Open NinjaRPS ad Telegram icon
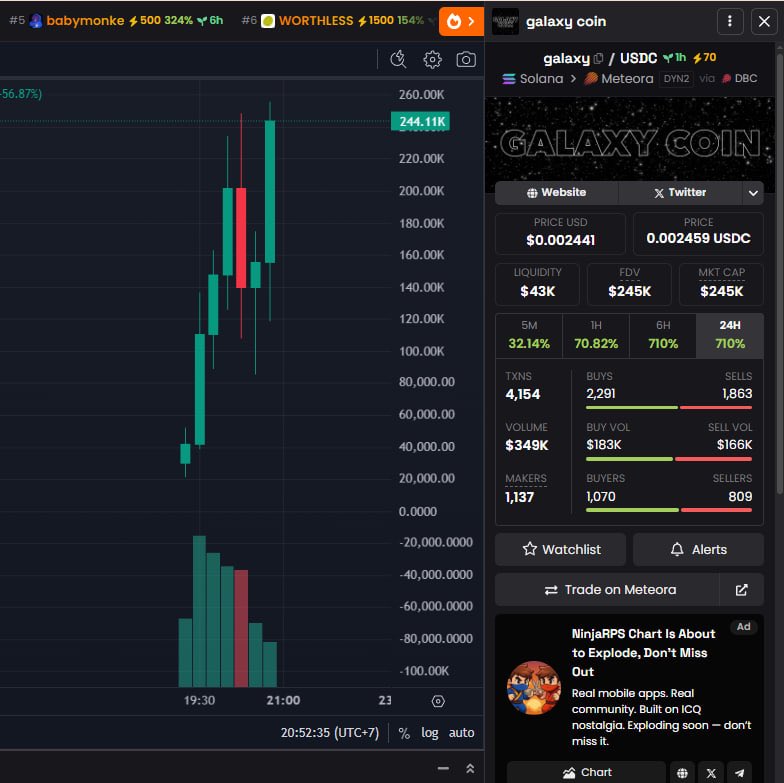Viewport: 784px width, 783px height. [x=740, y=772]
